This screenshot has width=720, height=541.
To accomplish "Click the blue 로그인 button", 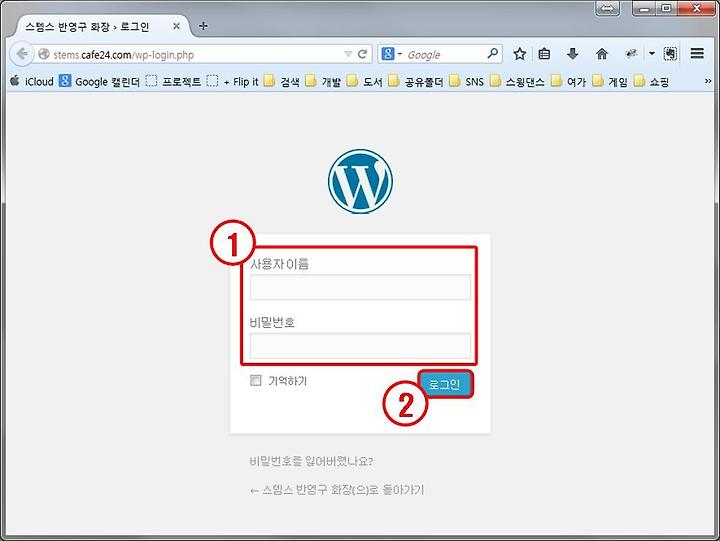I will click(444, 384).
